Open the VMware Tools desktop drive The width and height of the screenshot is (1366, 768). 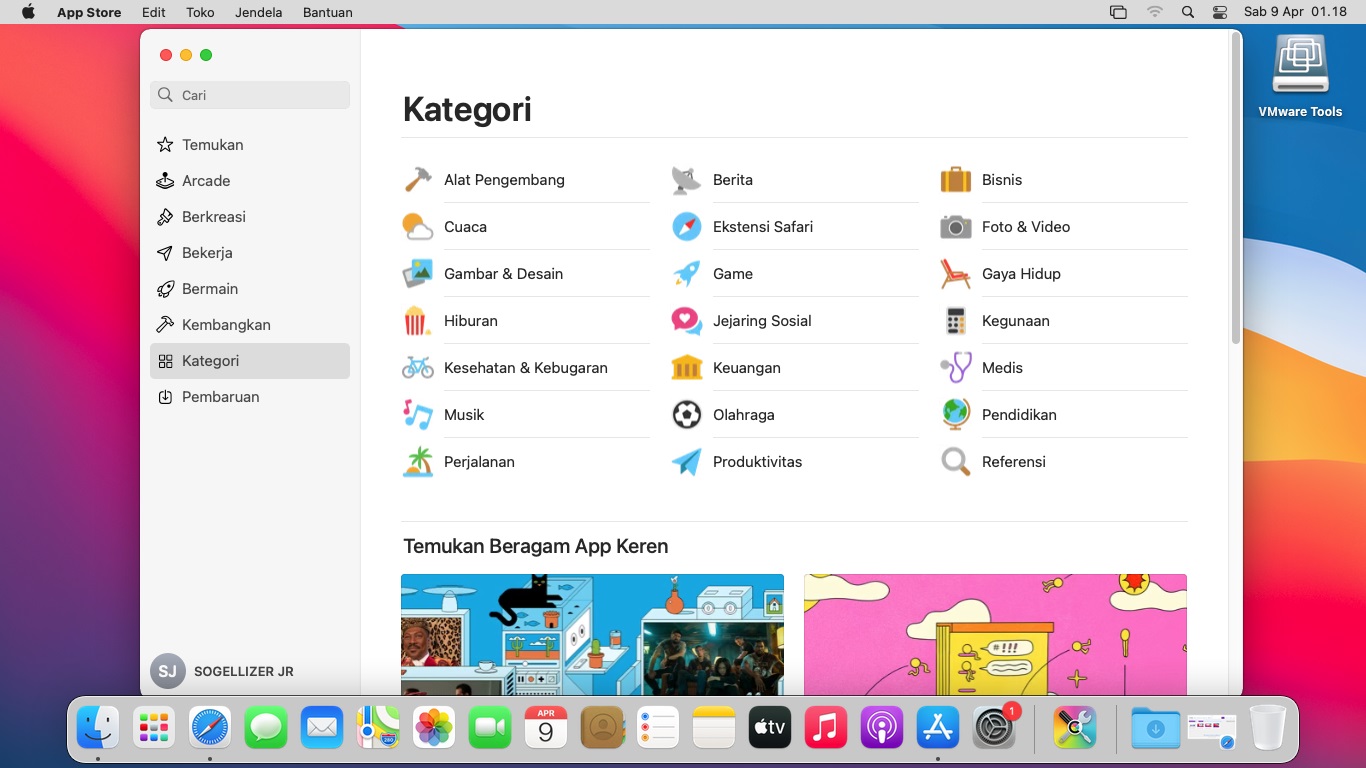pyautogui.click(x=1300, y=77)
